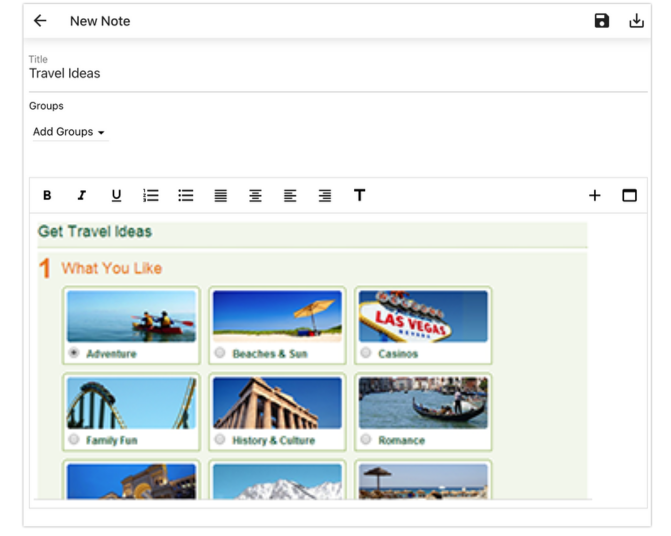Toggle fullscreen editor window icon
The image size is (671, 536).
(x=629, y=195)
